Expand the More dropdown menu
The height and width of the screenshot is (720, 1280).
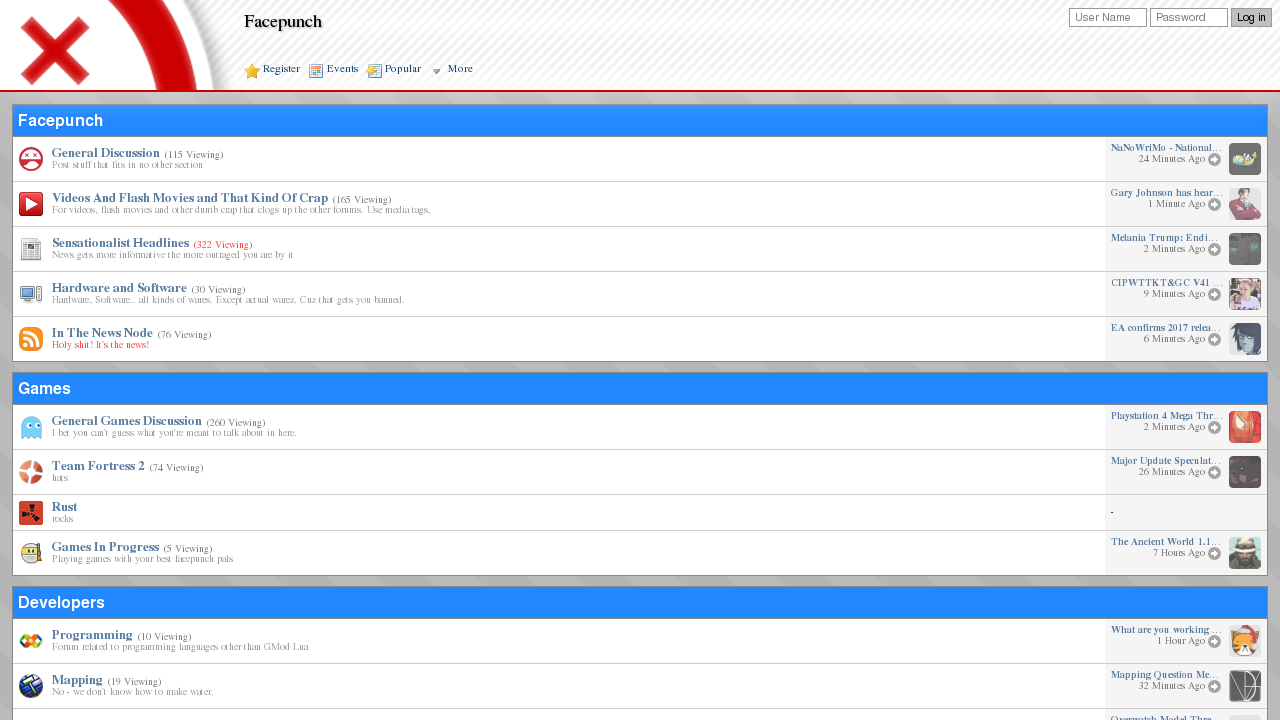coord(452,70)
